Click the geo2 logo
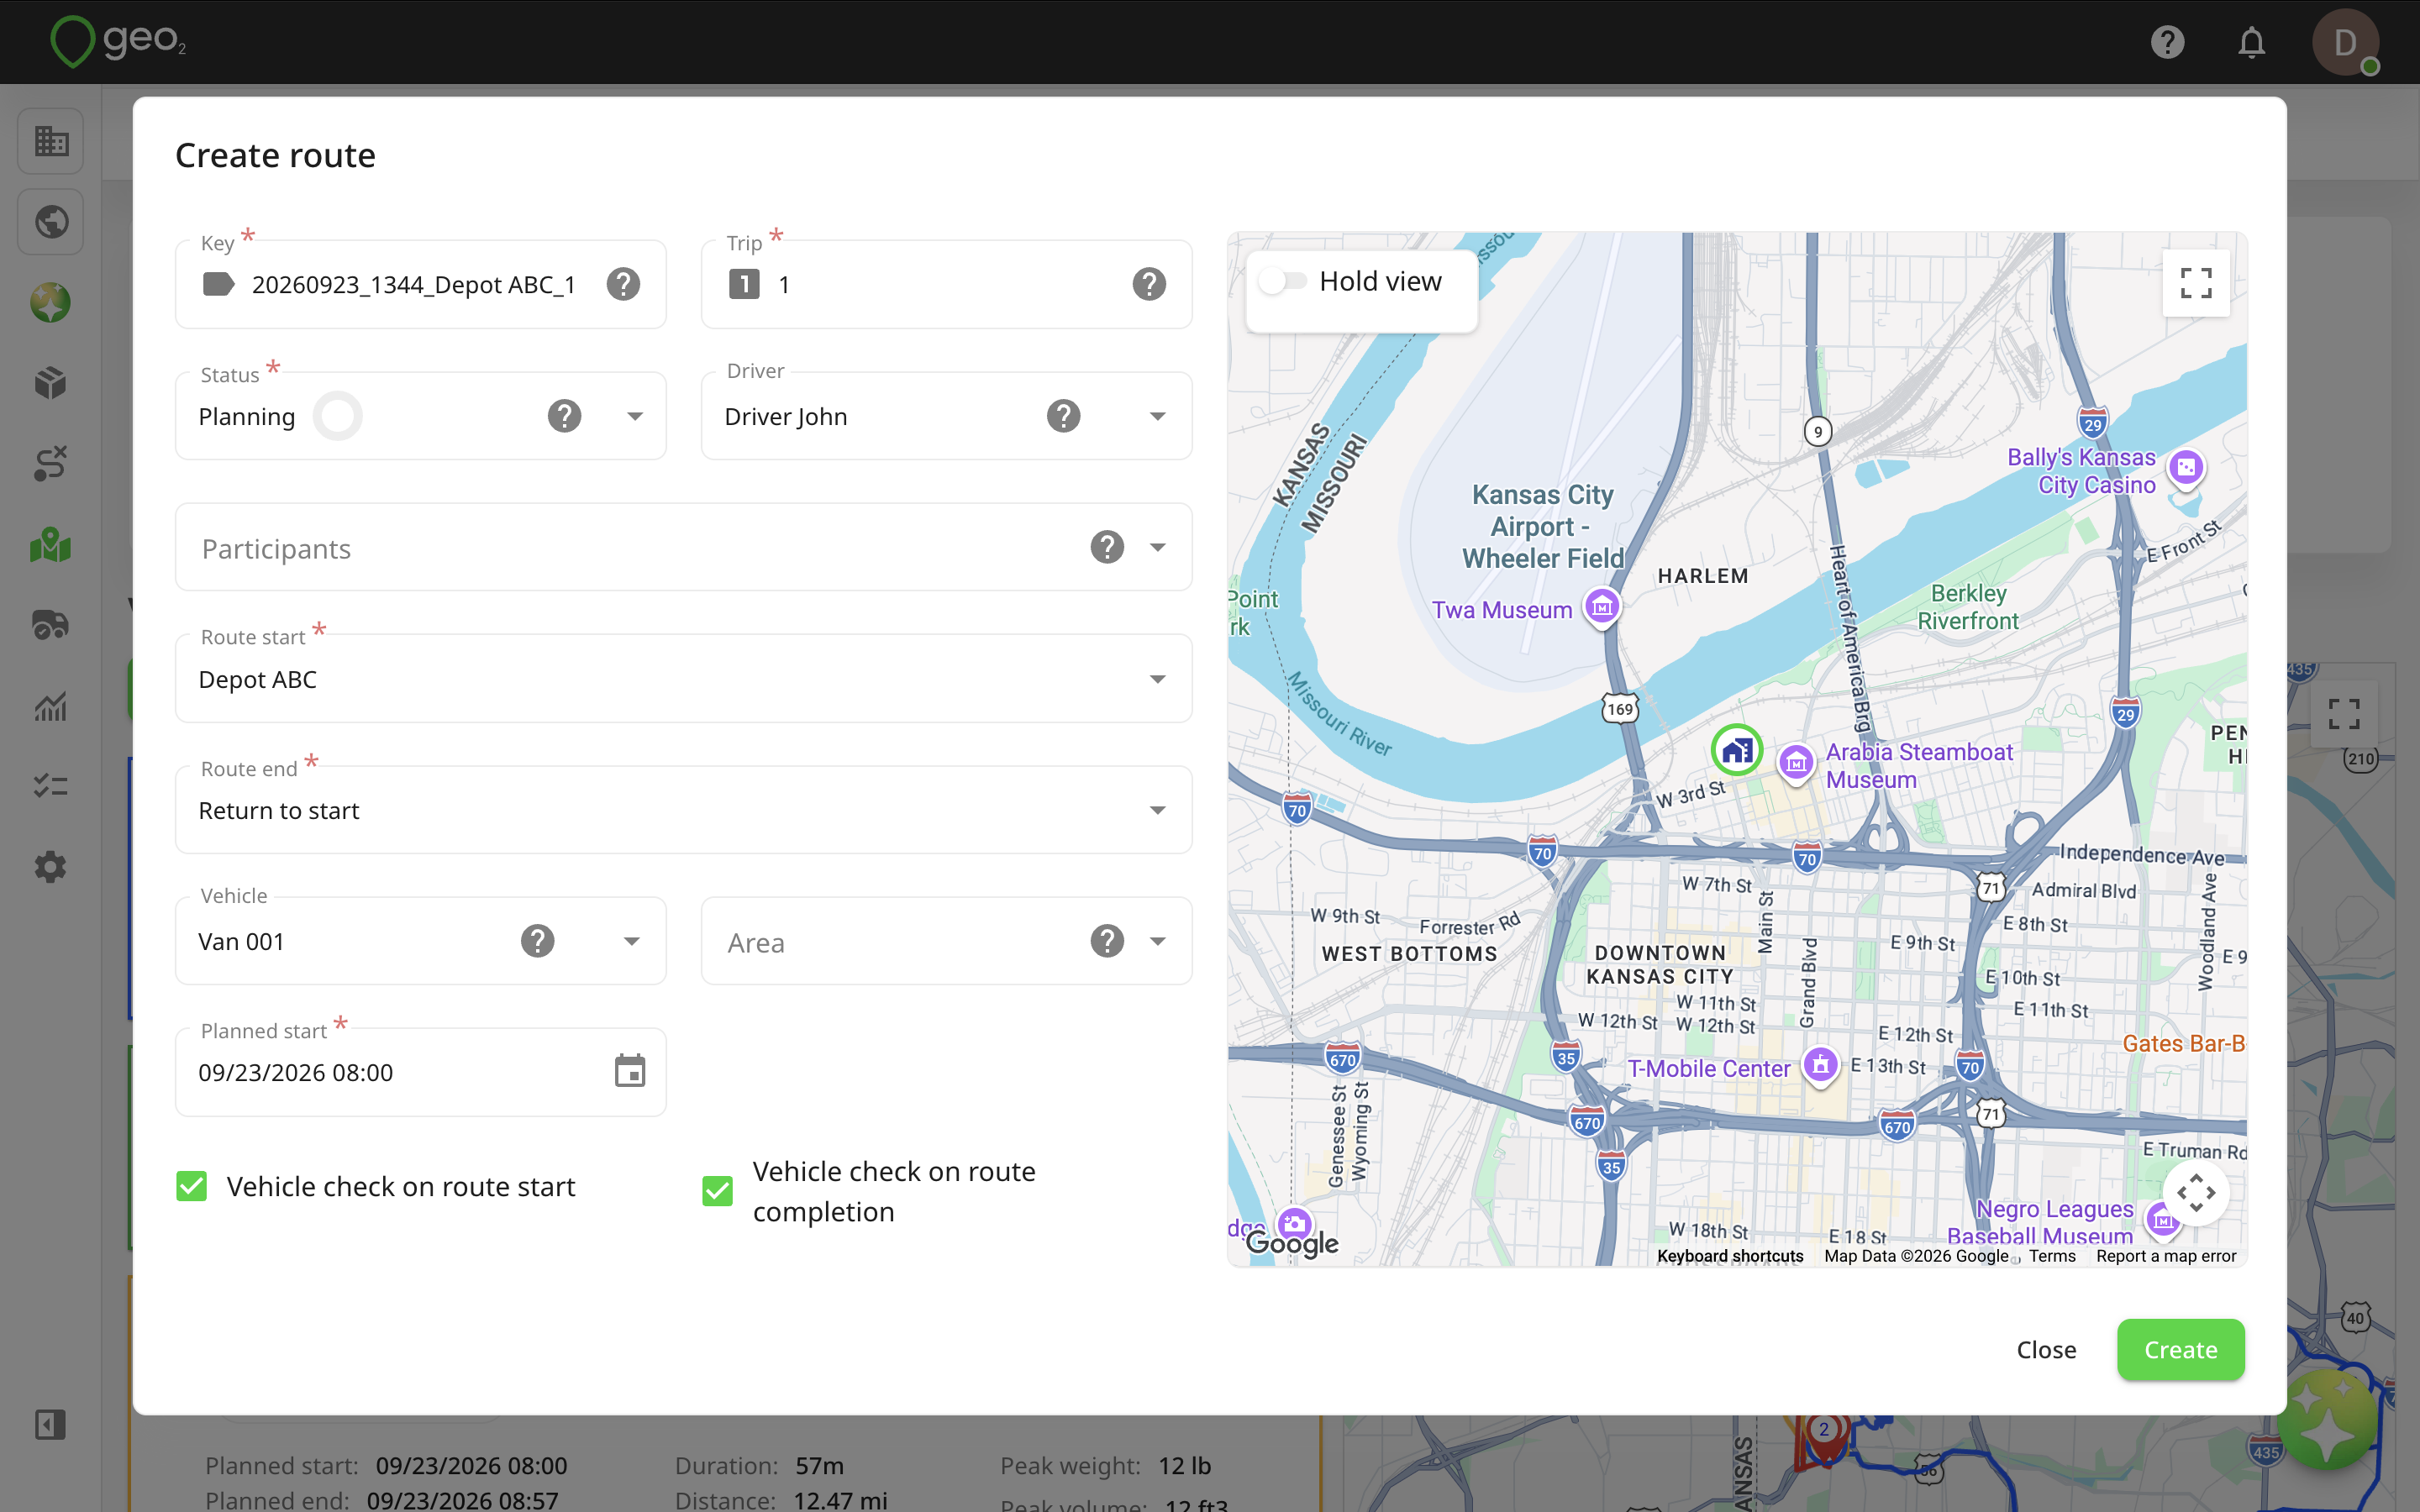 (118, 41)
